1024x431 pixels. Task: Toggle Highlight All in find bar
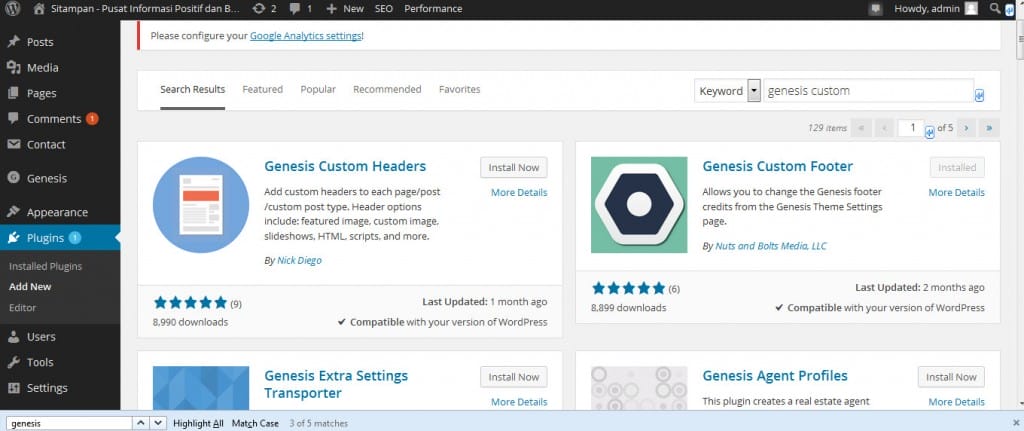199,423
